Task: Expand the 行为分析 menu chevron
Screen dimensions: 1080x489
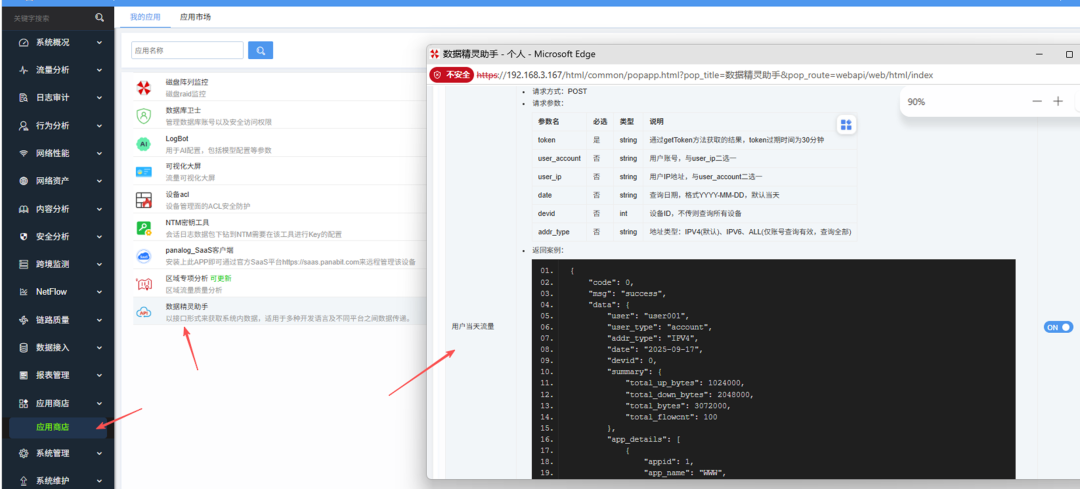Action: [99, 125]
